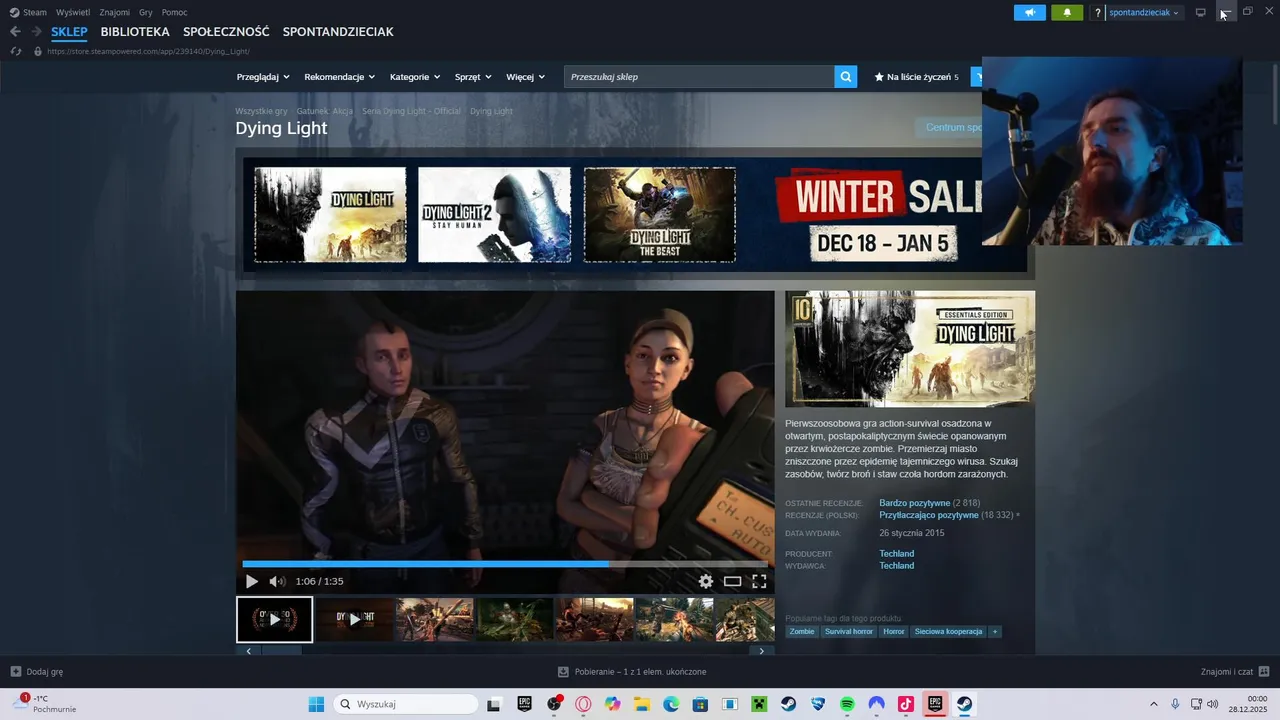Open the green notifications bell

pyautogui.click(x=1067, y=13)
